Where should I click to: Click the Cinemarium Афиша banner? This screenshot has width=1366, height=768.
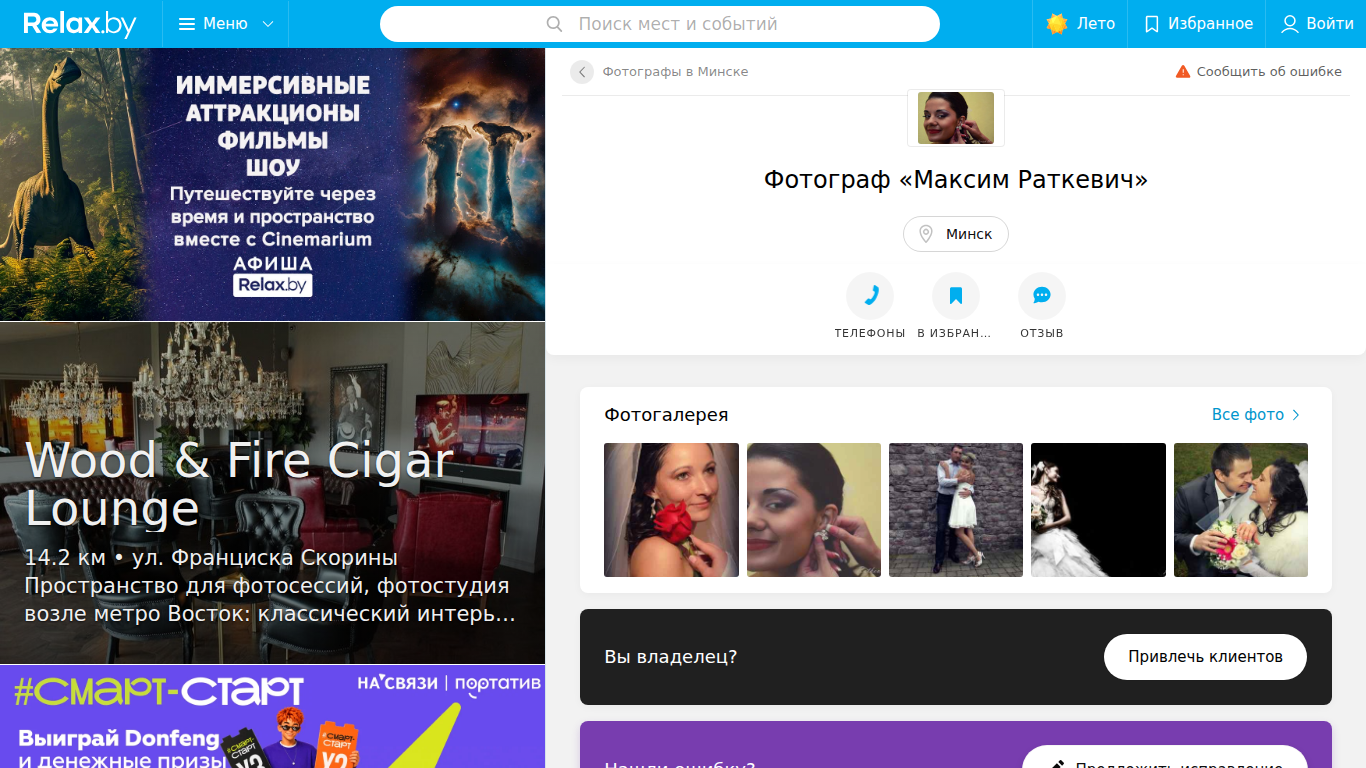pyautogui.click(x=272, y=184)
